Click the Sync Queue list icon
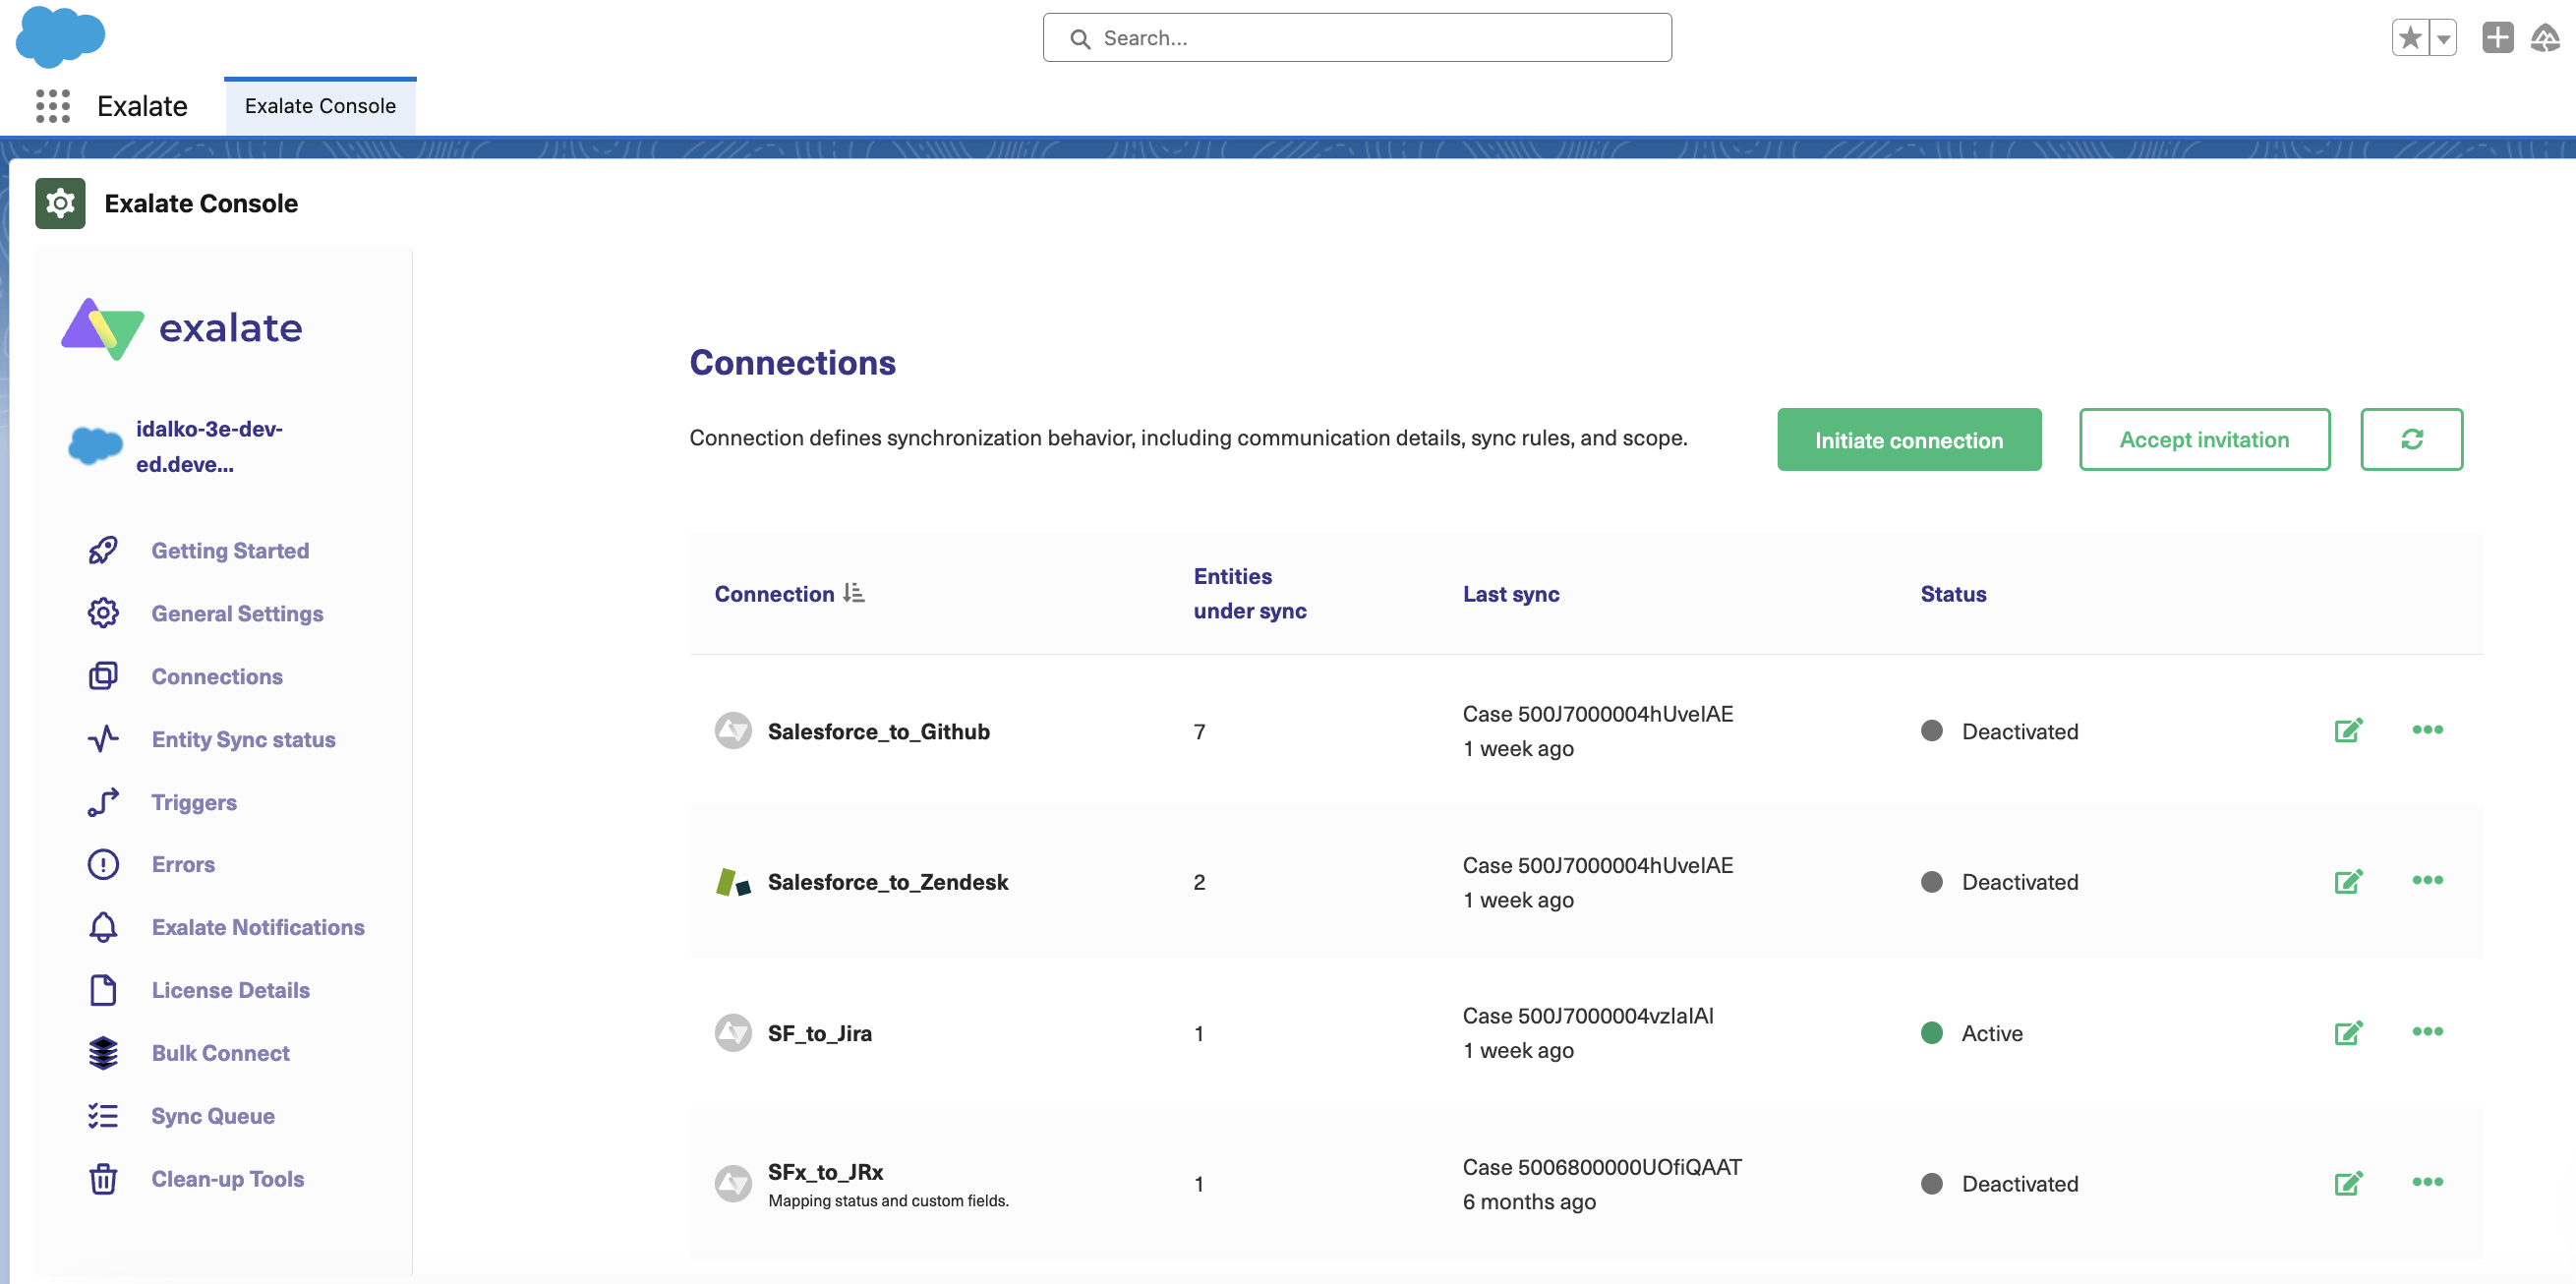This screenshot has height=1284, width=2576. coord(103,1116)
